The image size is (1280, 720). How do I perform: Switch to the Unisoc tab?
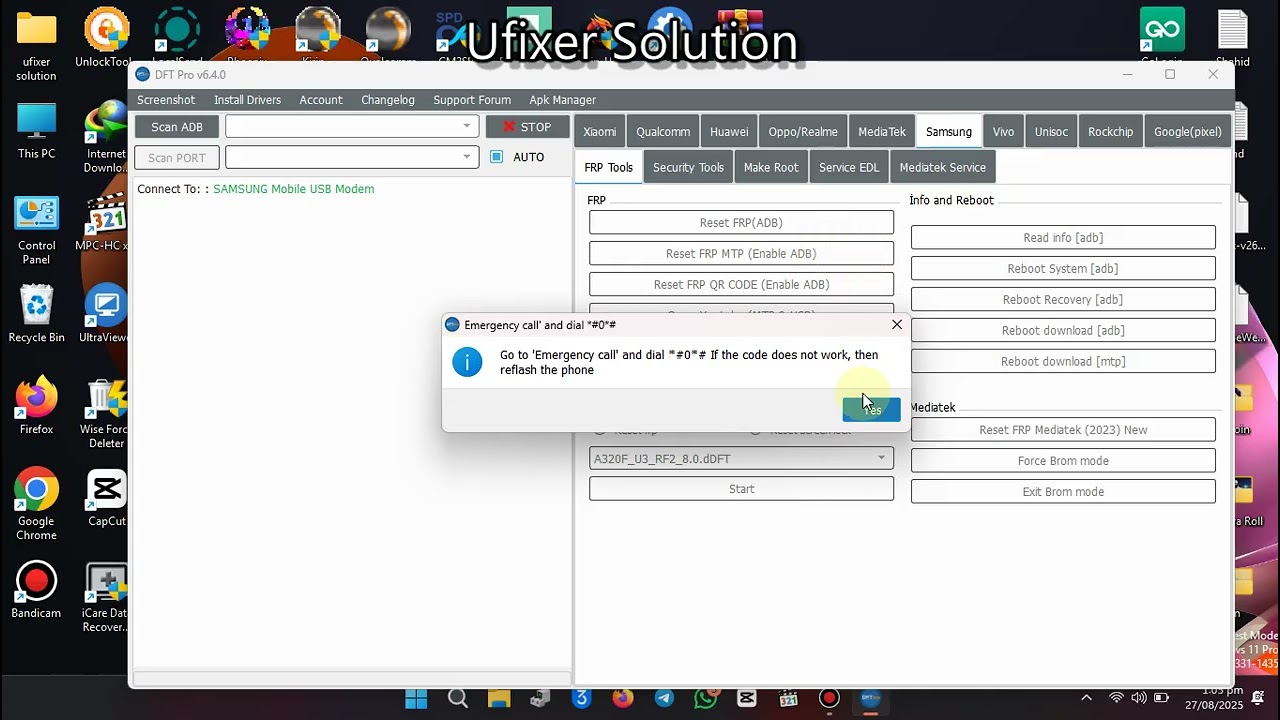(1051, 132)
